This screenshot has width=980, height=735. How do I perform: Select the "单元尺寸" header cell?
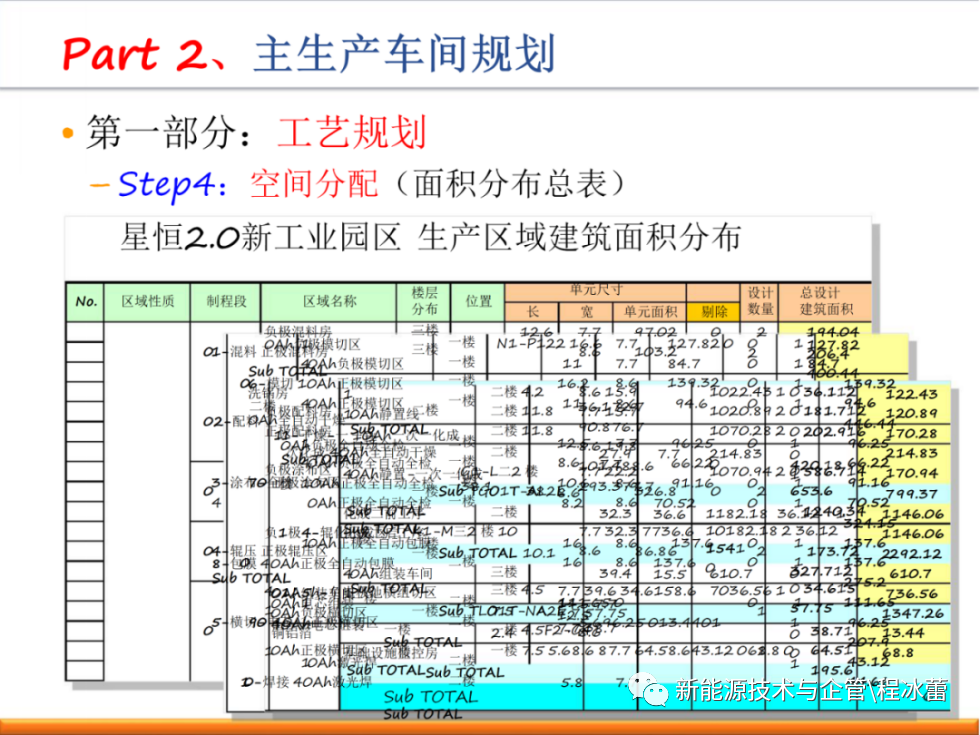tap(596, 291)
